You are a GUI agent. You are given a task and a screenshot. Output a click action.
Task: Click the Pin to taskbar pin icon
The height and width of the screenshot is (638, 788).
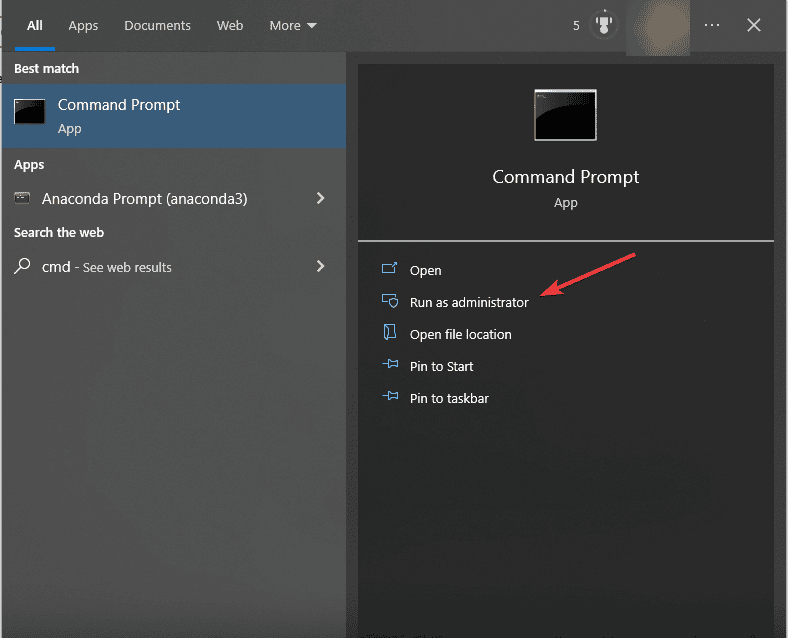(x=390, y=396)
